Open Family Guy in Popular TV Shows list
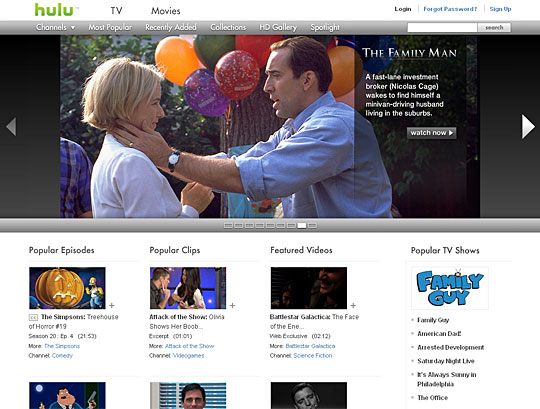 click(433, 320)
